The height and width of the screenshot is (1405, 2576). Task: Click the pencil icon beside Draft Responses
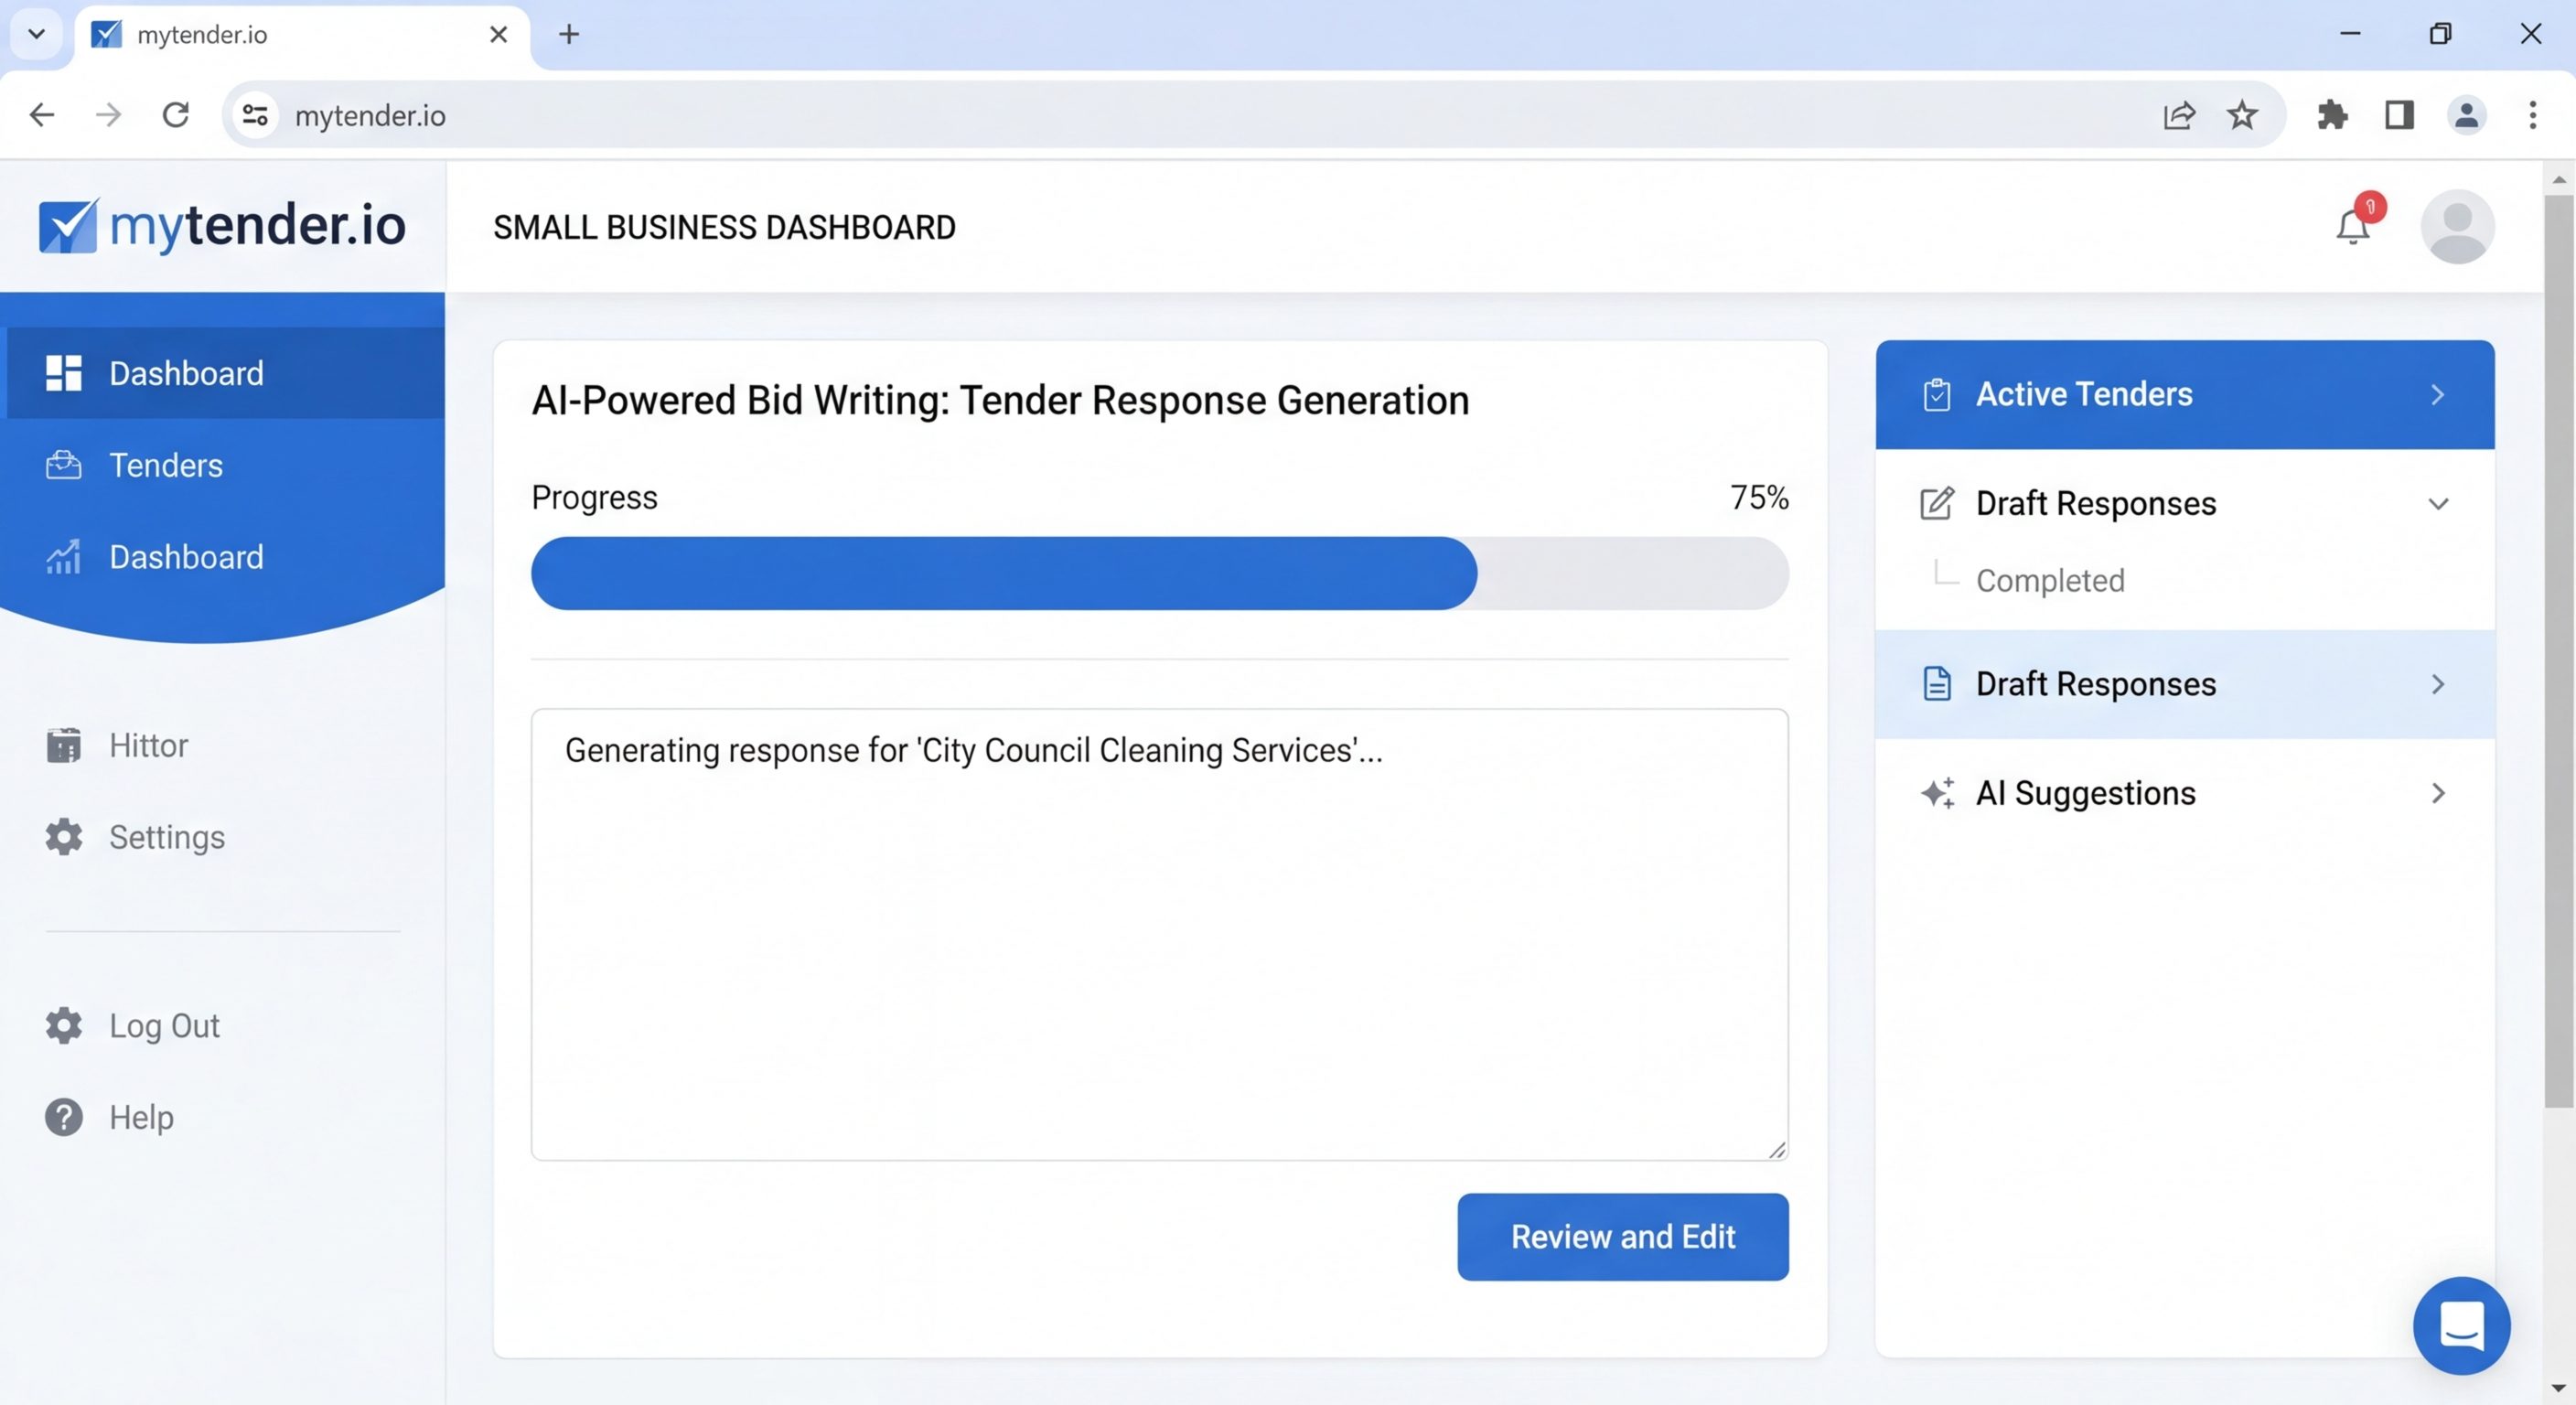pyautogui.click(x=1937, y=503)
